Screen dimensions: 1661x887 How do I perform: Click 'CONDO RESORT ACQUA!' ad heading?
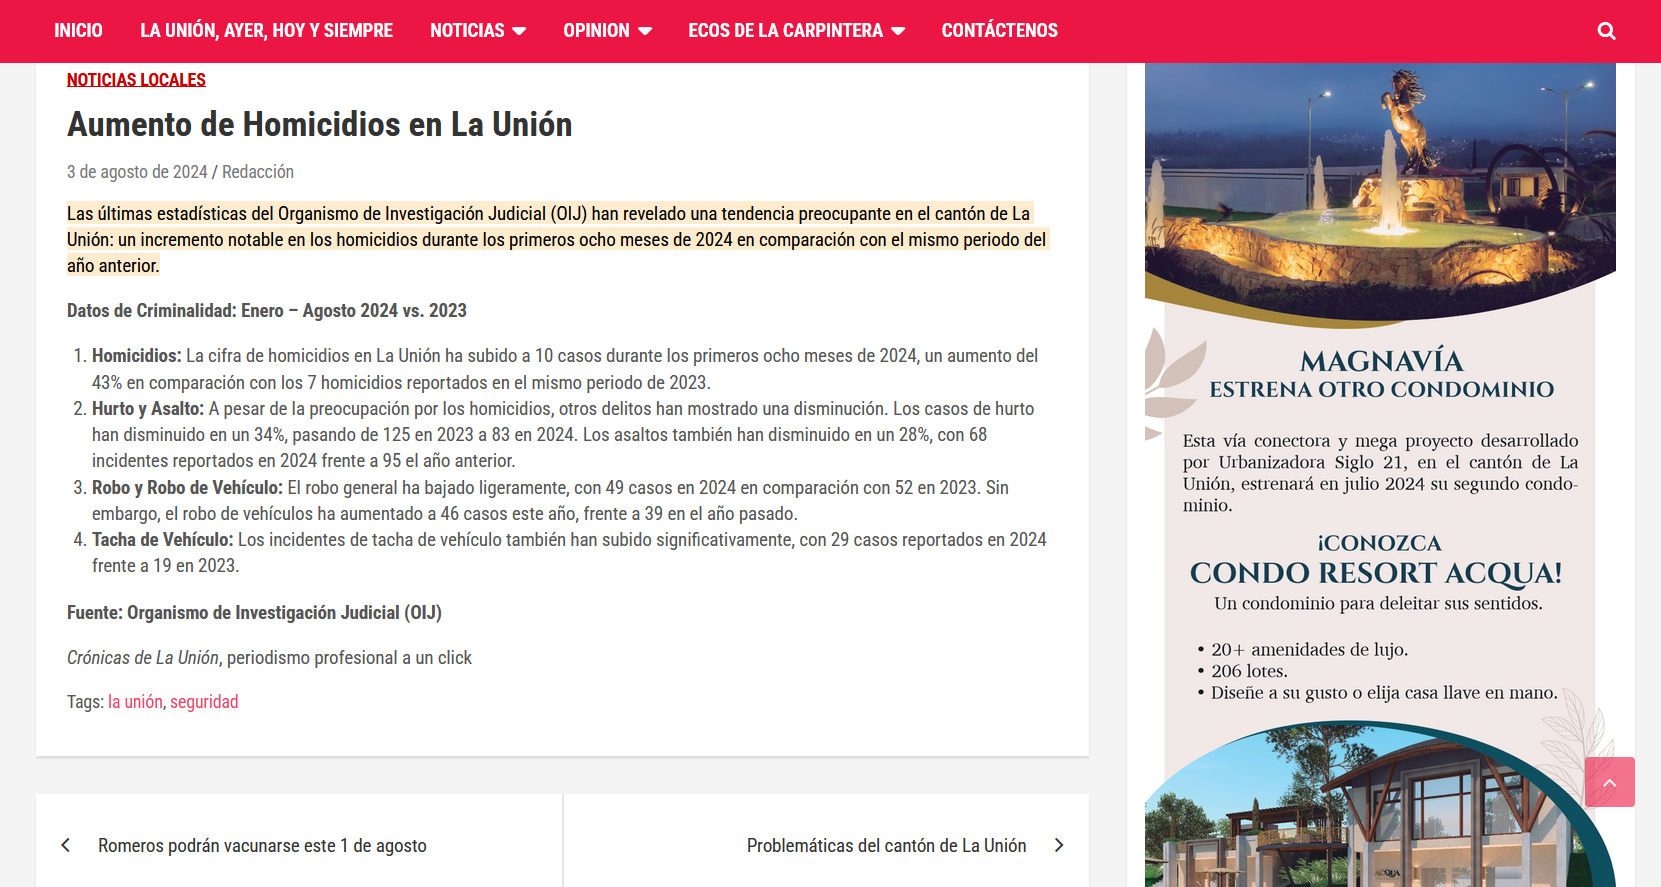point(1376,573)
